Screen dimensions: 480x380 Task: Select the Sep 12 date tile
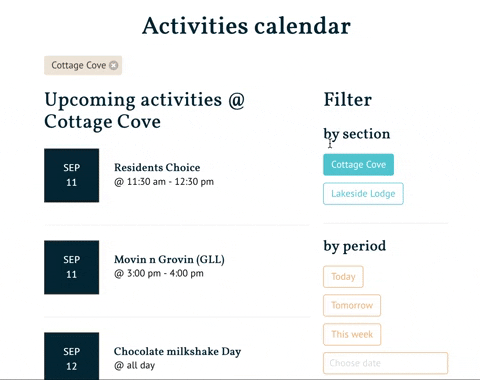[x=71, y=356]
